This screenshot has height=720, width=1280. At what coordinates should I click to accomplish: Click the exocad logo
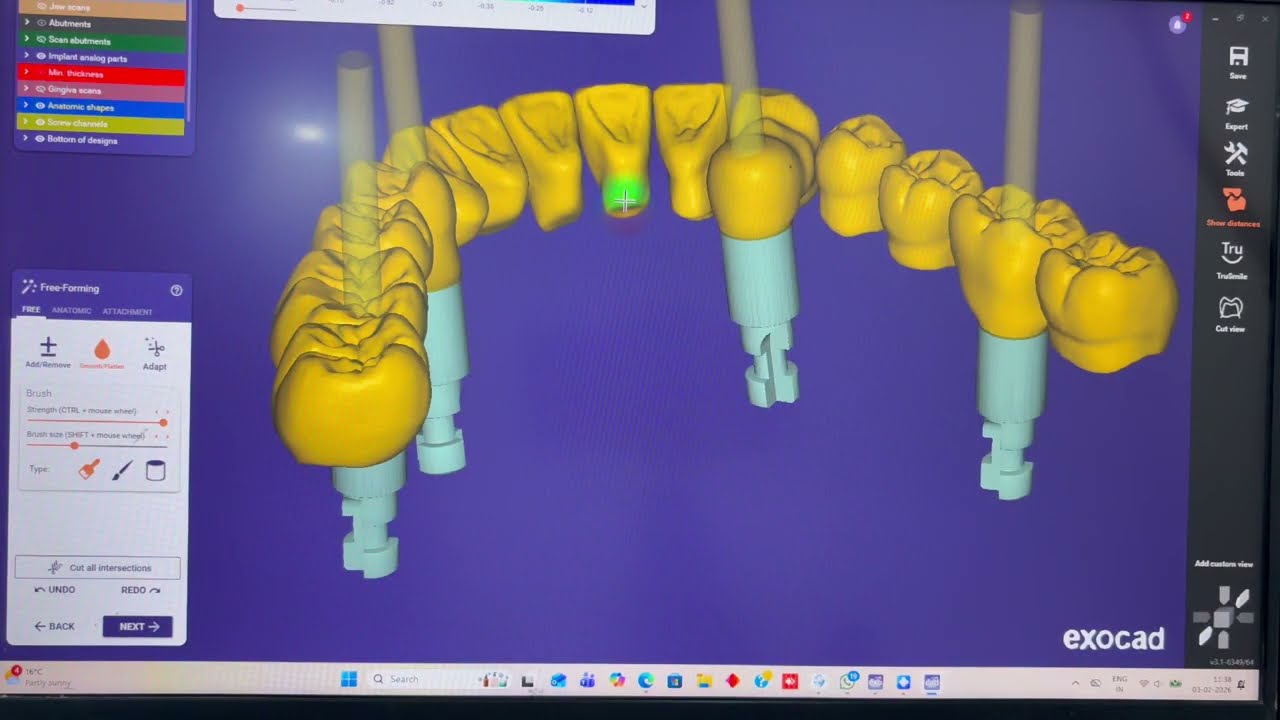point(1113,639)
